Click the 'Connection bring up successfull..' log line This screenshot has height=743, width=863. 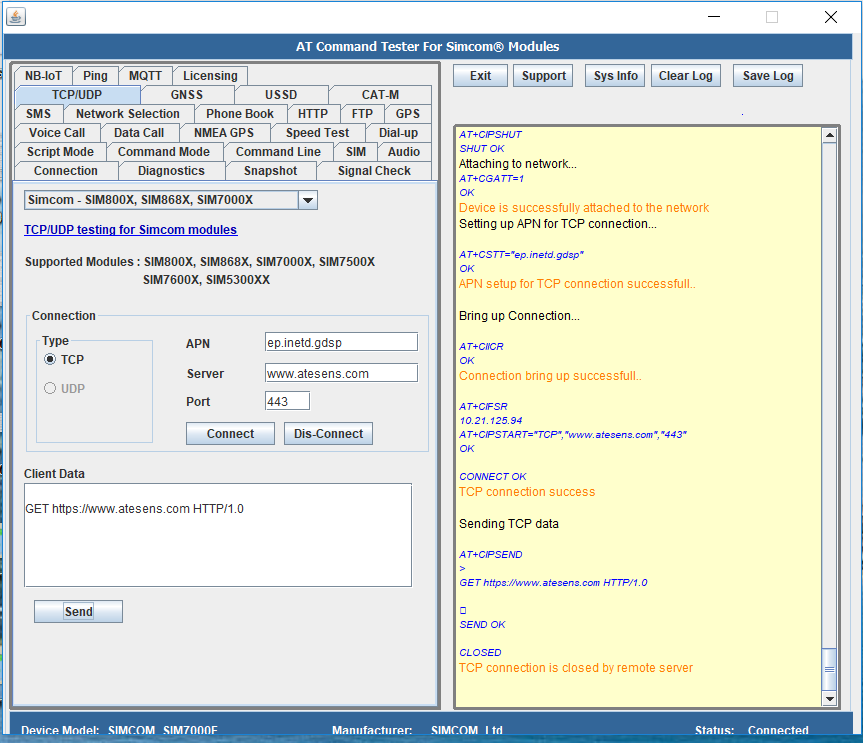550,376
